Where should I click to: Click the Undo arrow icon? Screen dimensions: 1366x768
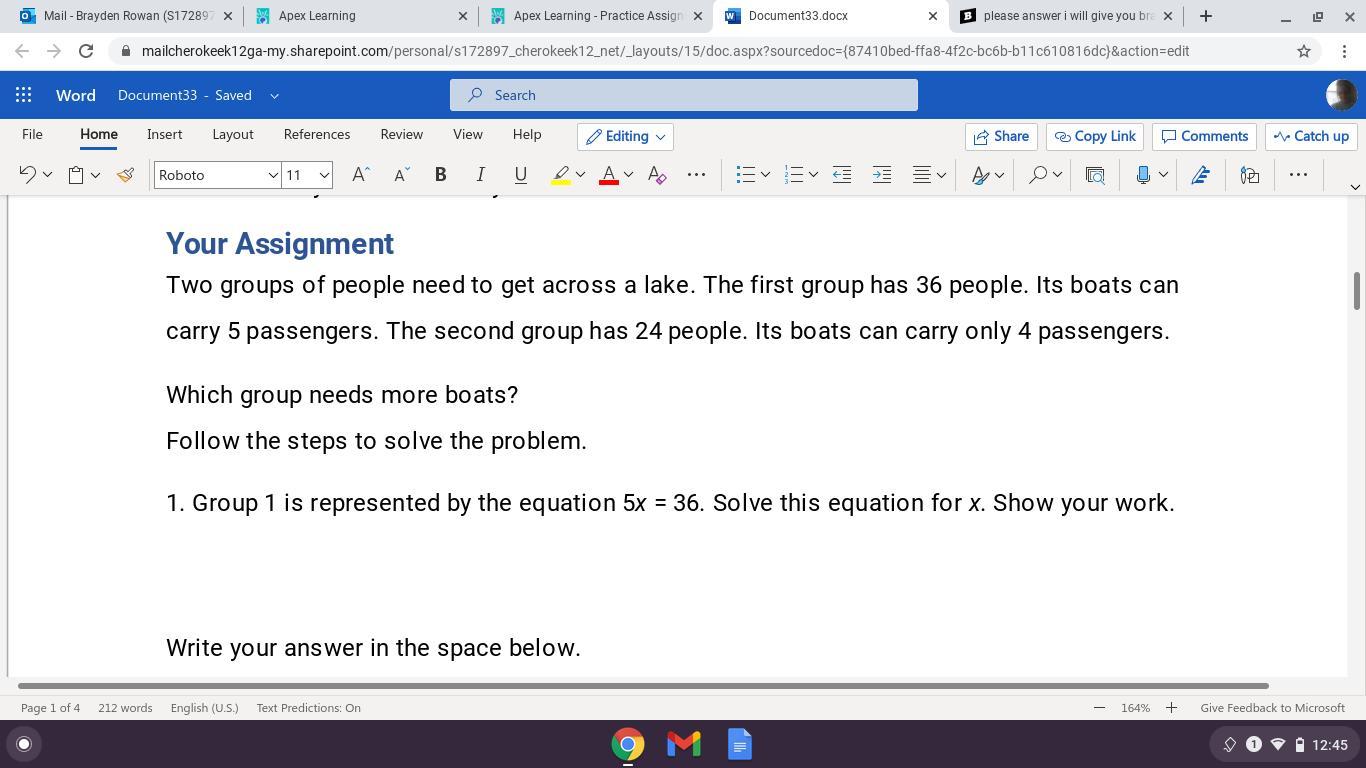(28, 175)
